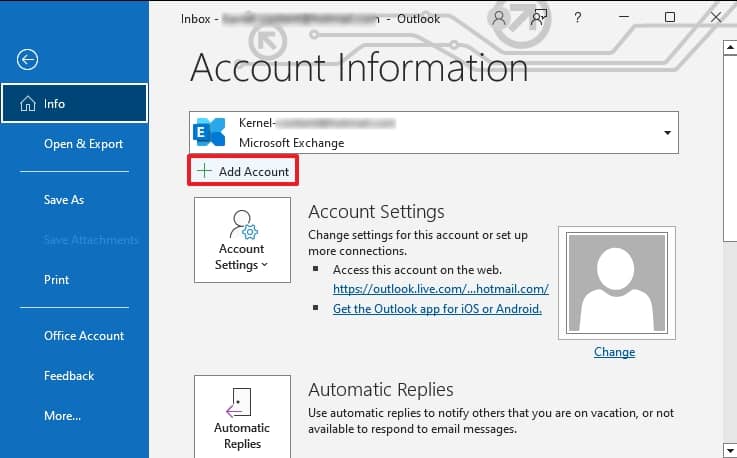
Task: Maximize the Outlook window
Action: [670, 17]
